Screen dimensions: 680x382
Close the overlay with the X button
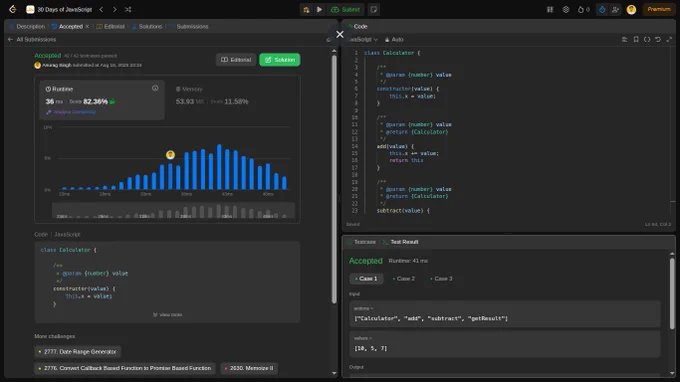340,34
